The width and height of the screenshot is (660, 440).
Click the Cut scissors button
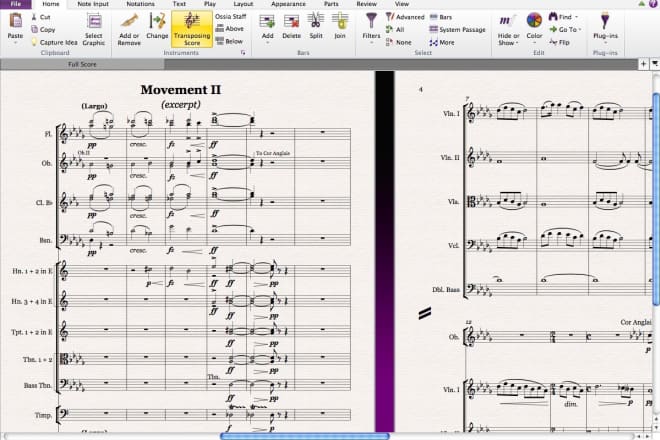pyautogui.click(x=40, y=17)
